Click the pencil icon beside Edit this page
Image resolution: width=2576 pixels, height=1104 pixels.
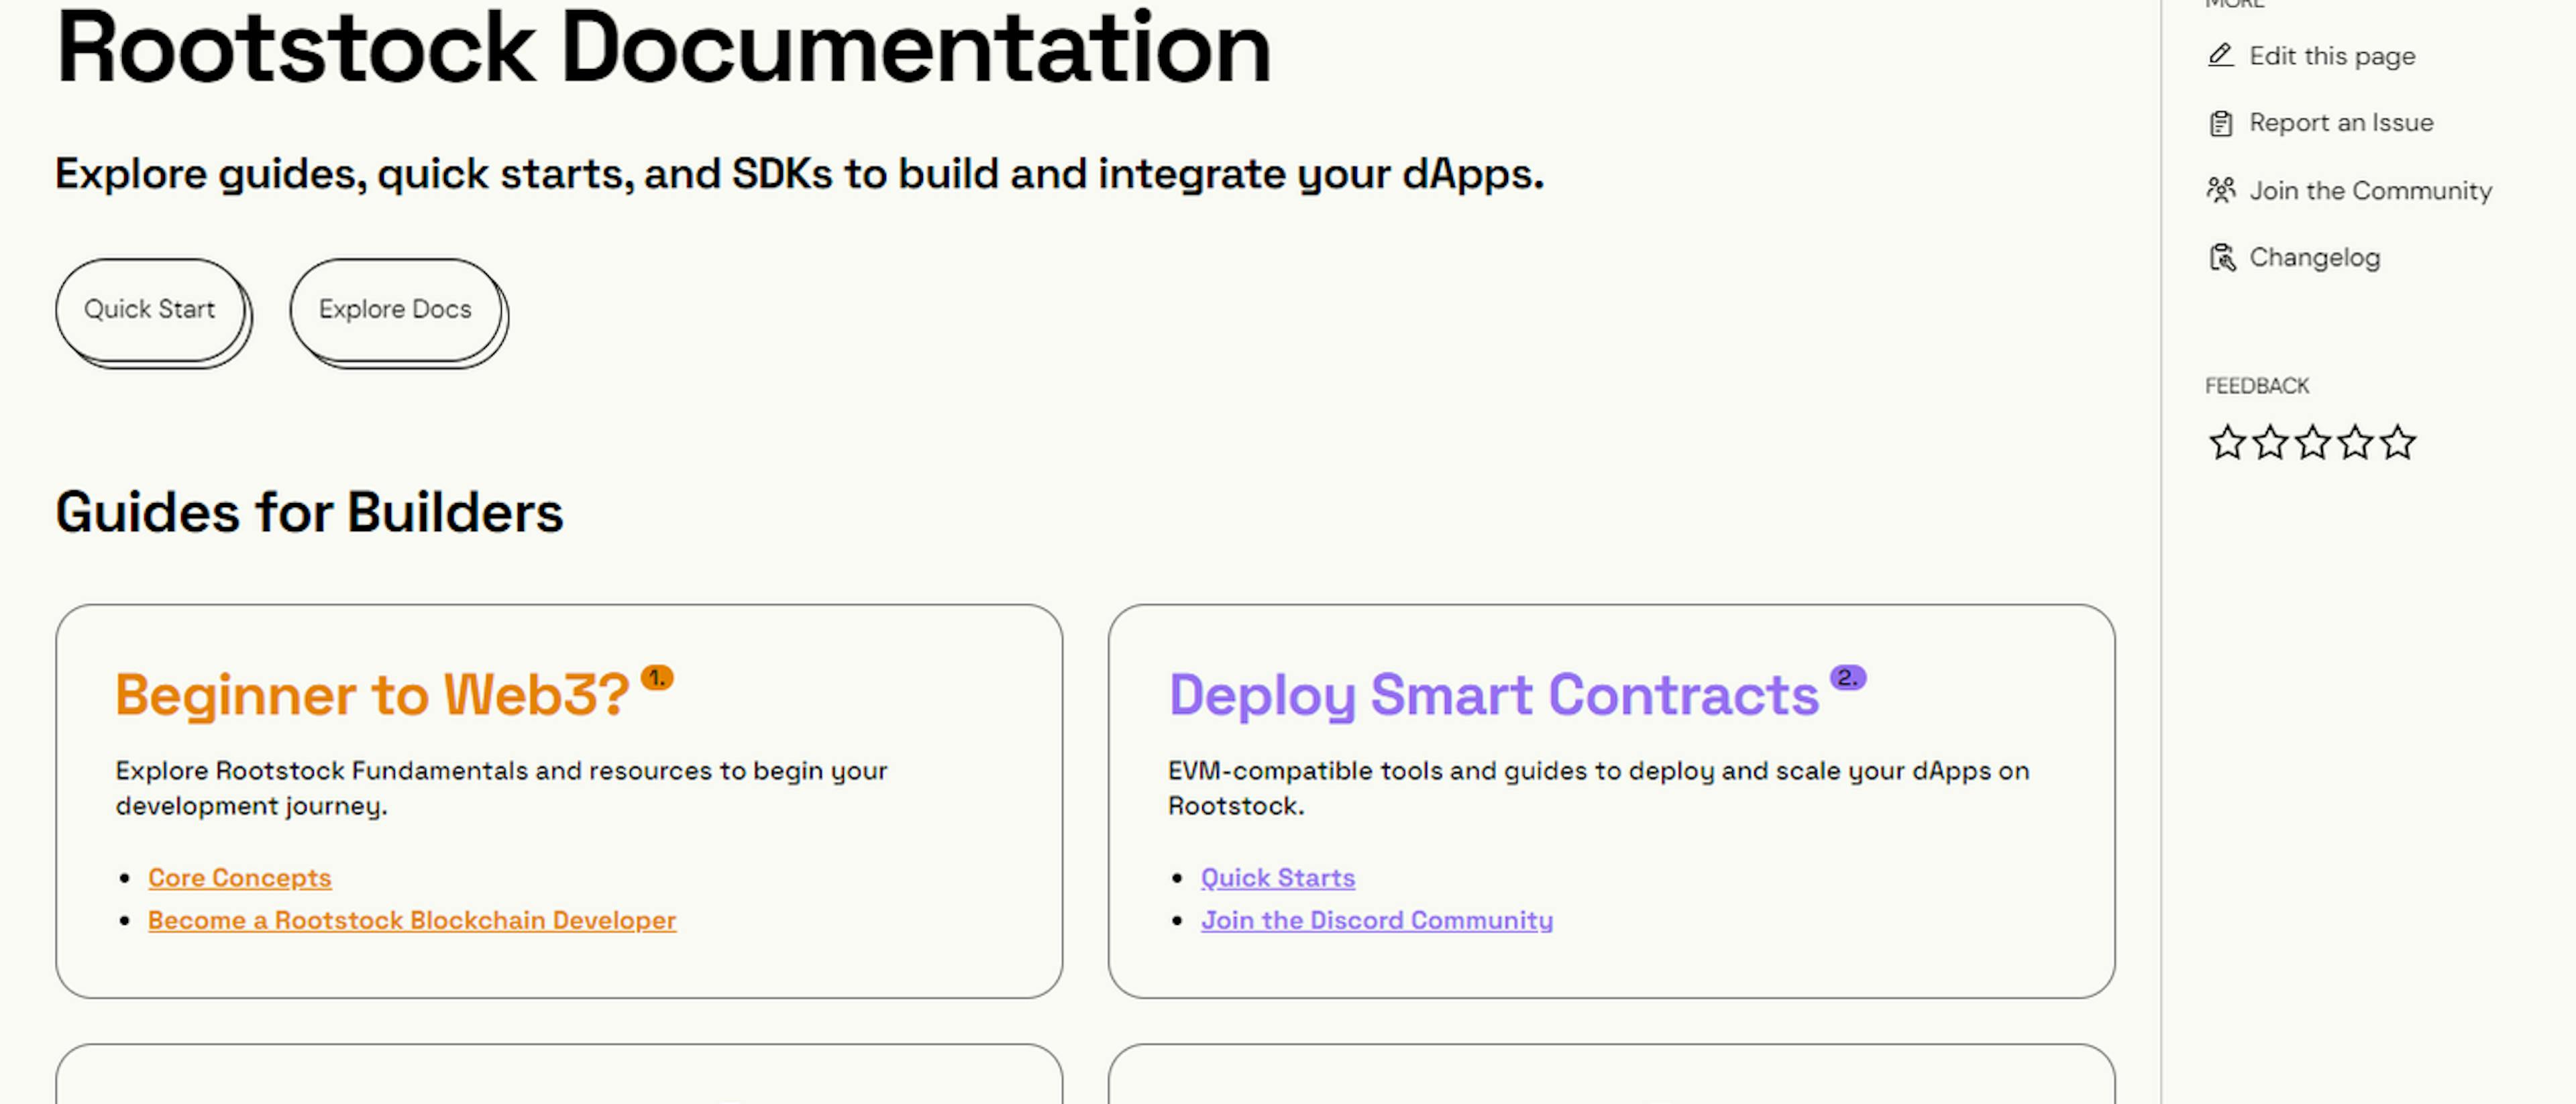tap(2220, 55)
